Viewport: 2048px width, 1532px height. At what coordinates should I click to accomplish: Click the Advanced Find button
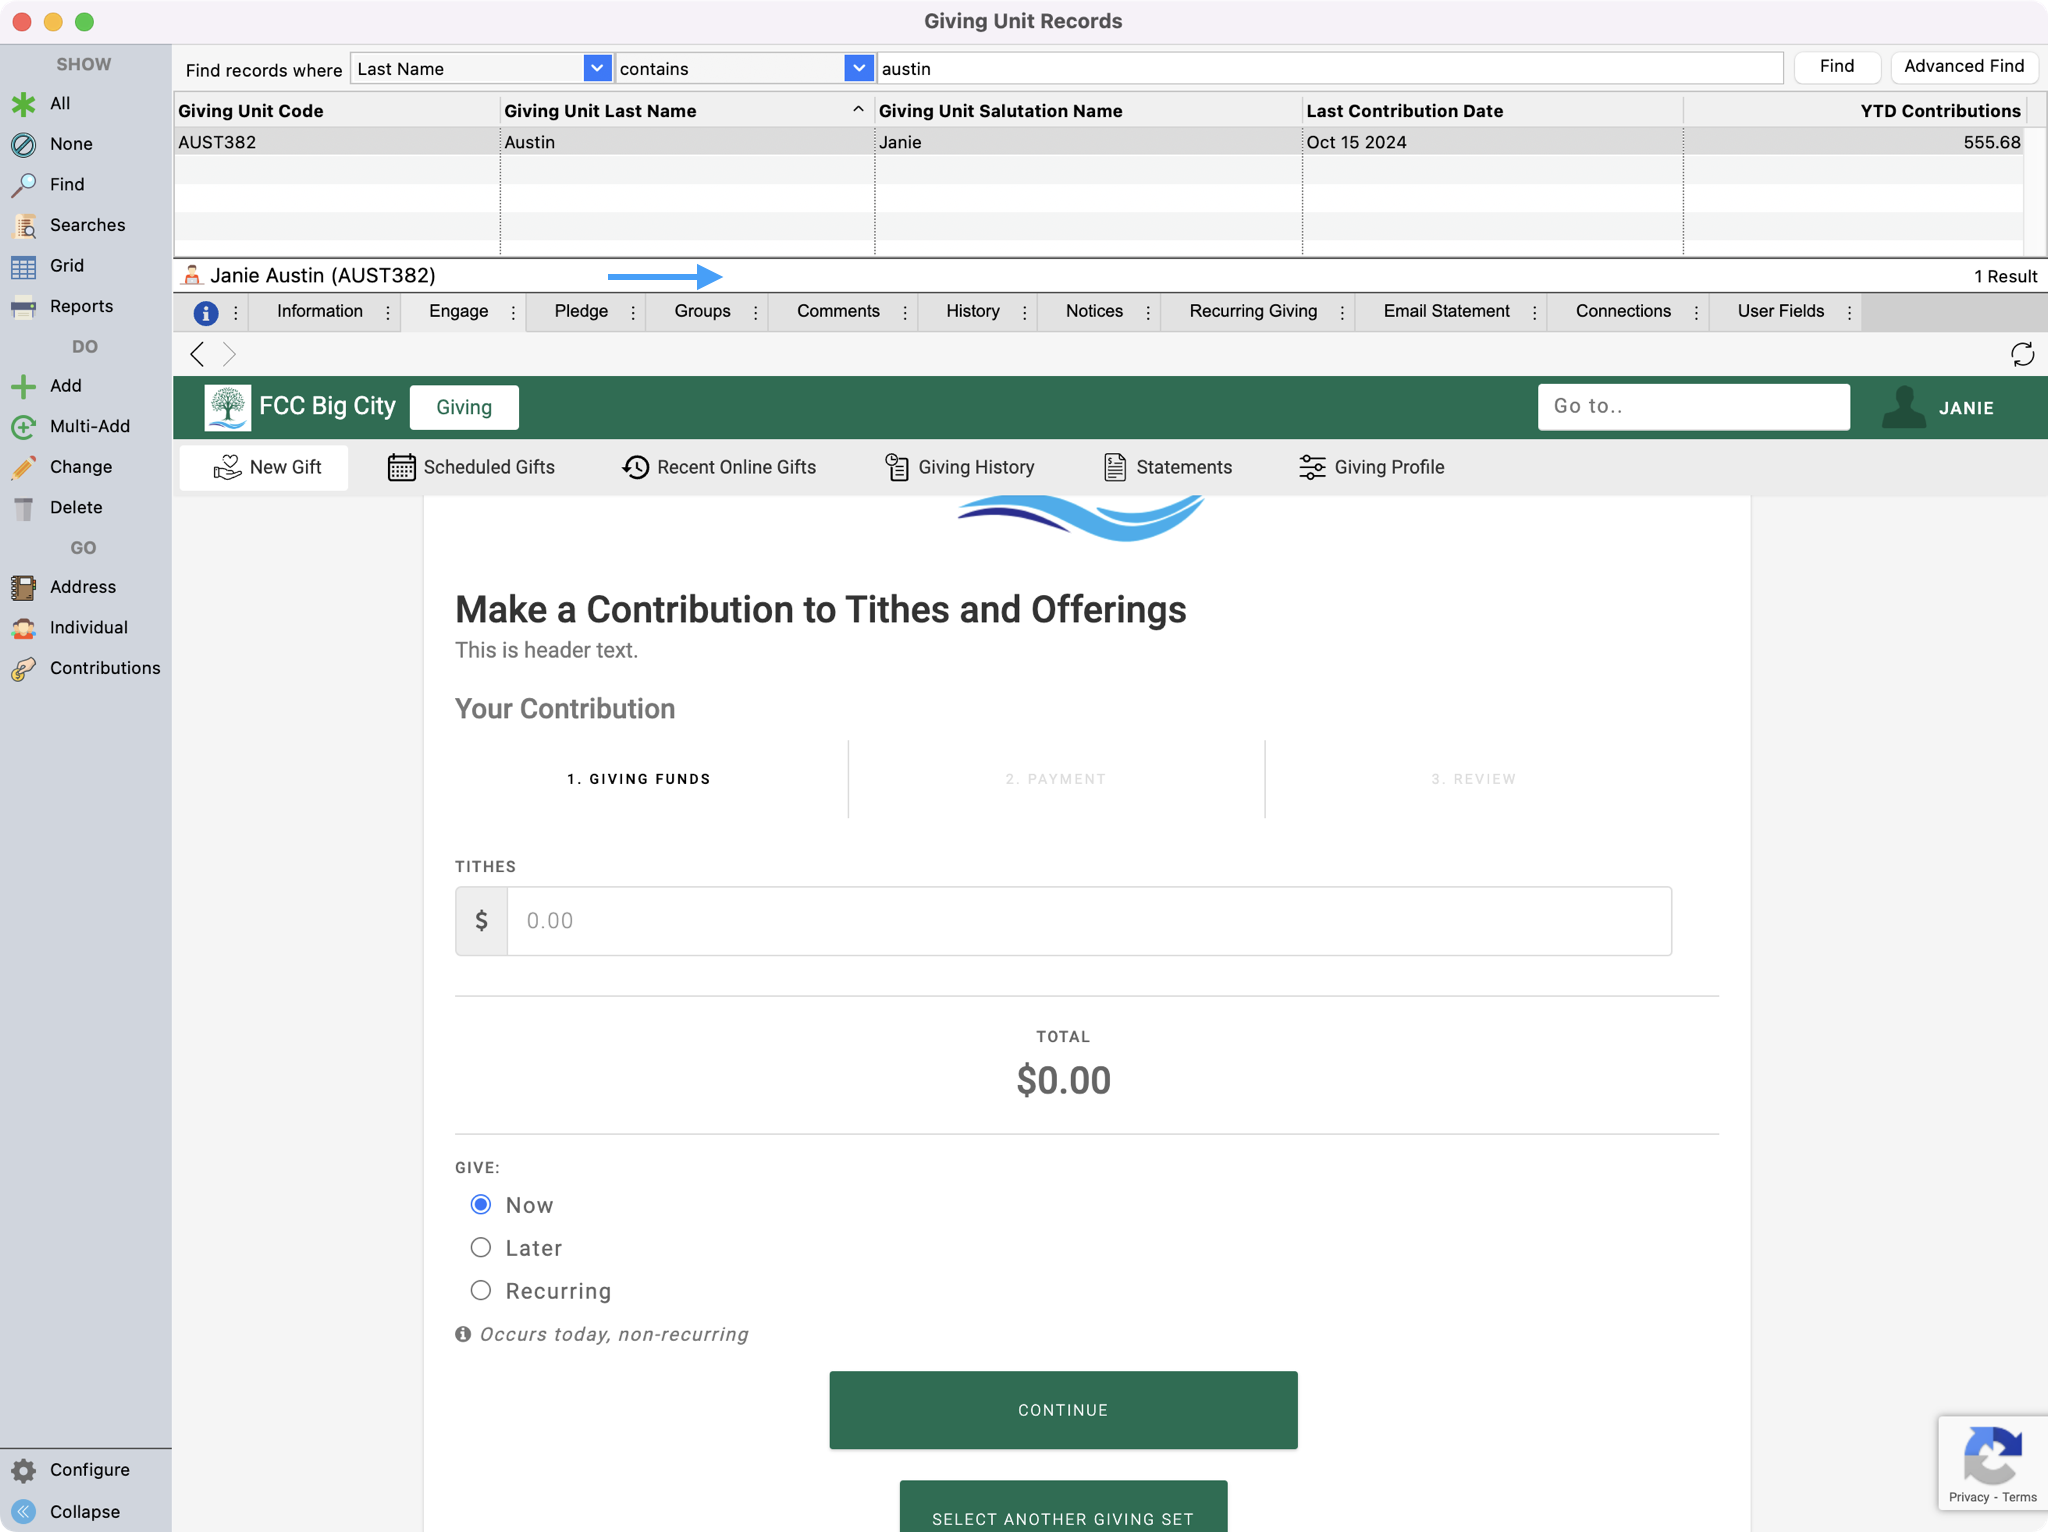(1963, 66)
